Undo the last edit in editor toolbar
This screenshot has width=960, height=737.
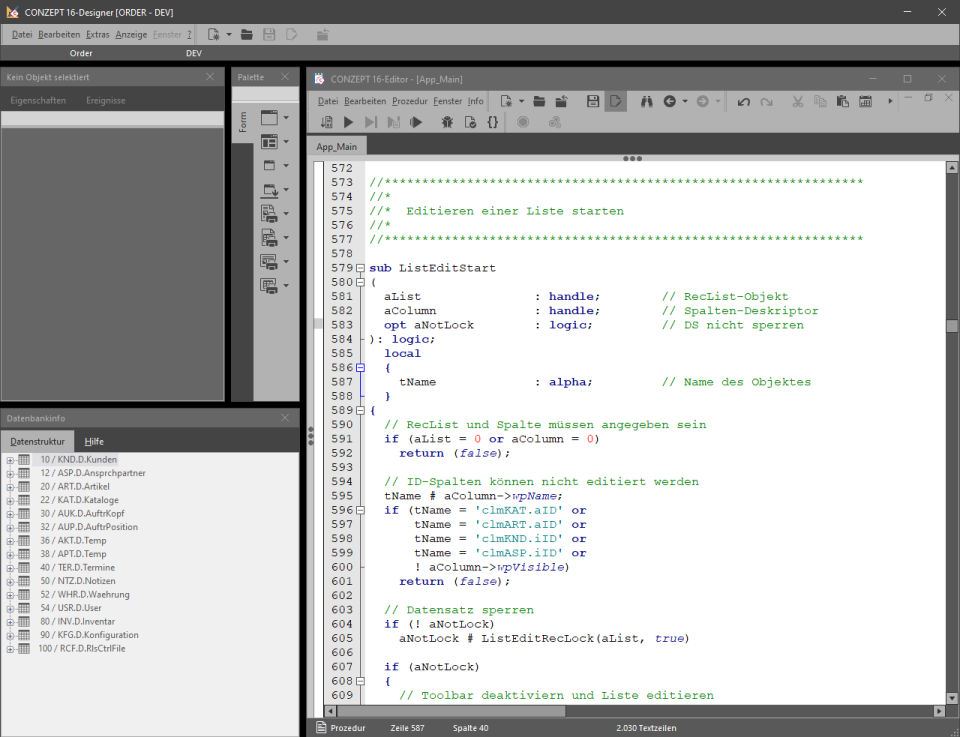[744, 102]
